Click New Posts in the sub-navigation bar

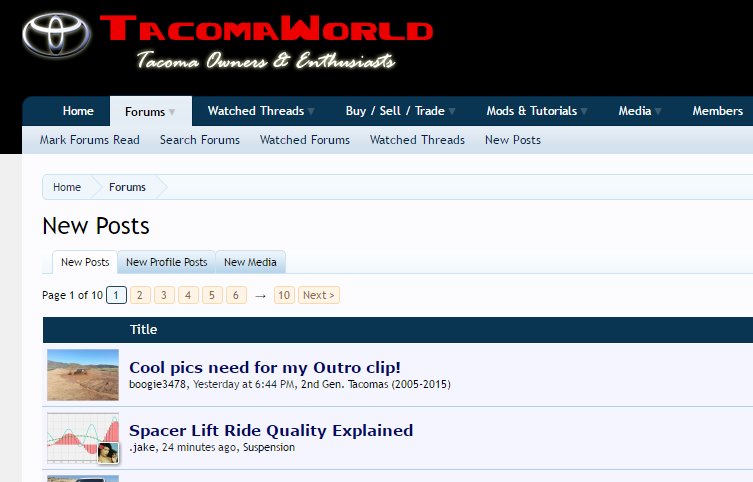513,140
